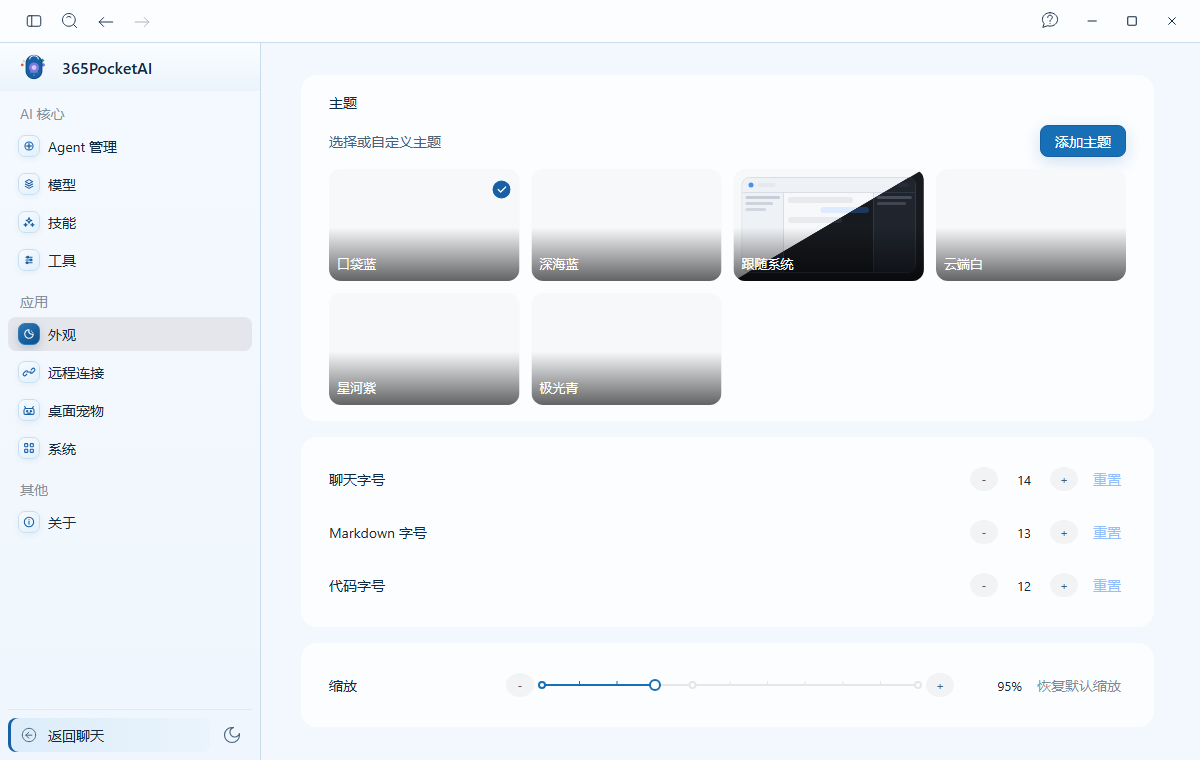Go back with the left arrow

106,20
